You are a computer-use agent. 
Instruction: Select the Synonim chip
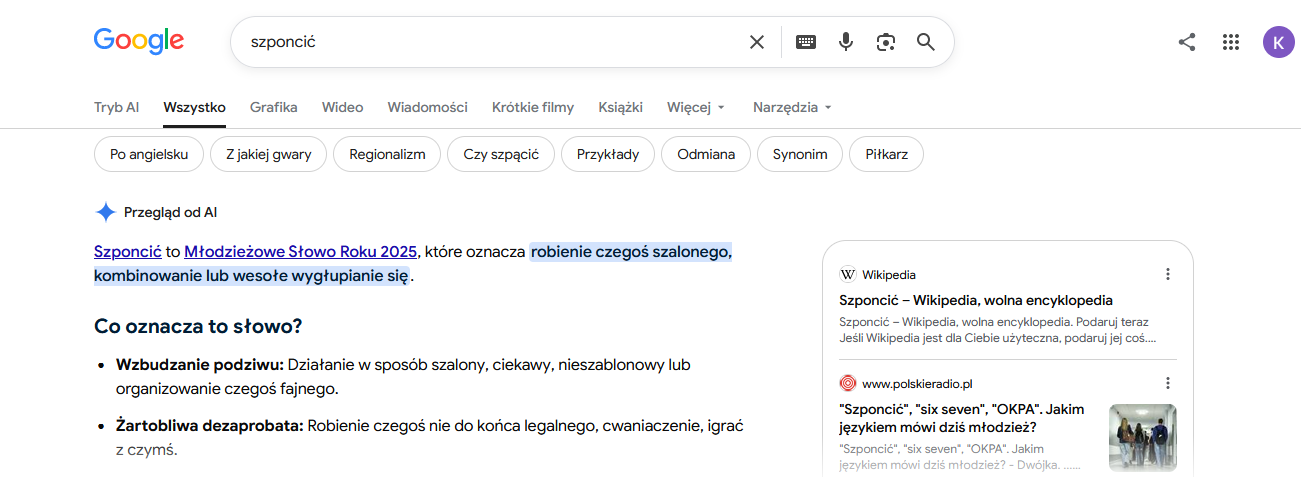800,154
